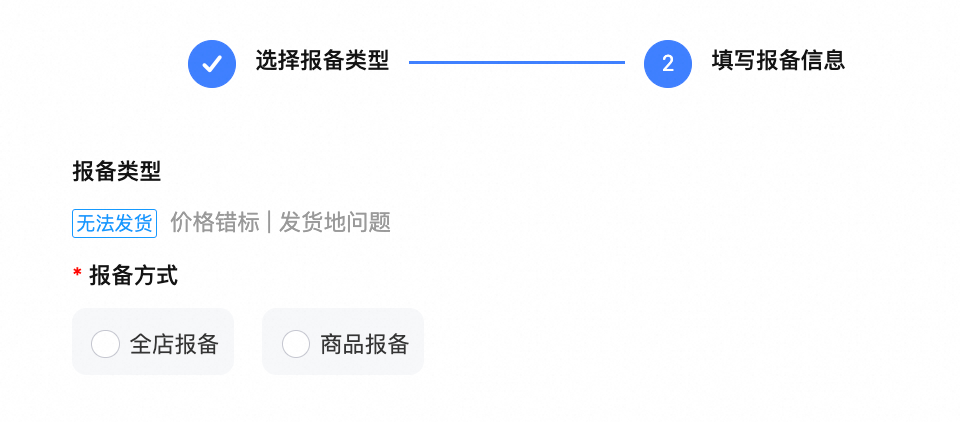Click the 报备类型 section heading
The width and height of the screenshot is (960, 422).
tap(117, 171)
